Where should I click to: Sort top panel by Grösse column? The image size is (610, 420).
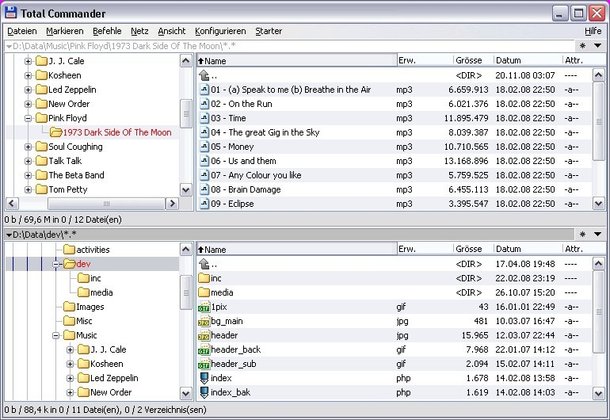[468, 61]
